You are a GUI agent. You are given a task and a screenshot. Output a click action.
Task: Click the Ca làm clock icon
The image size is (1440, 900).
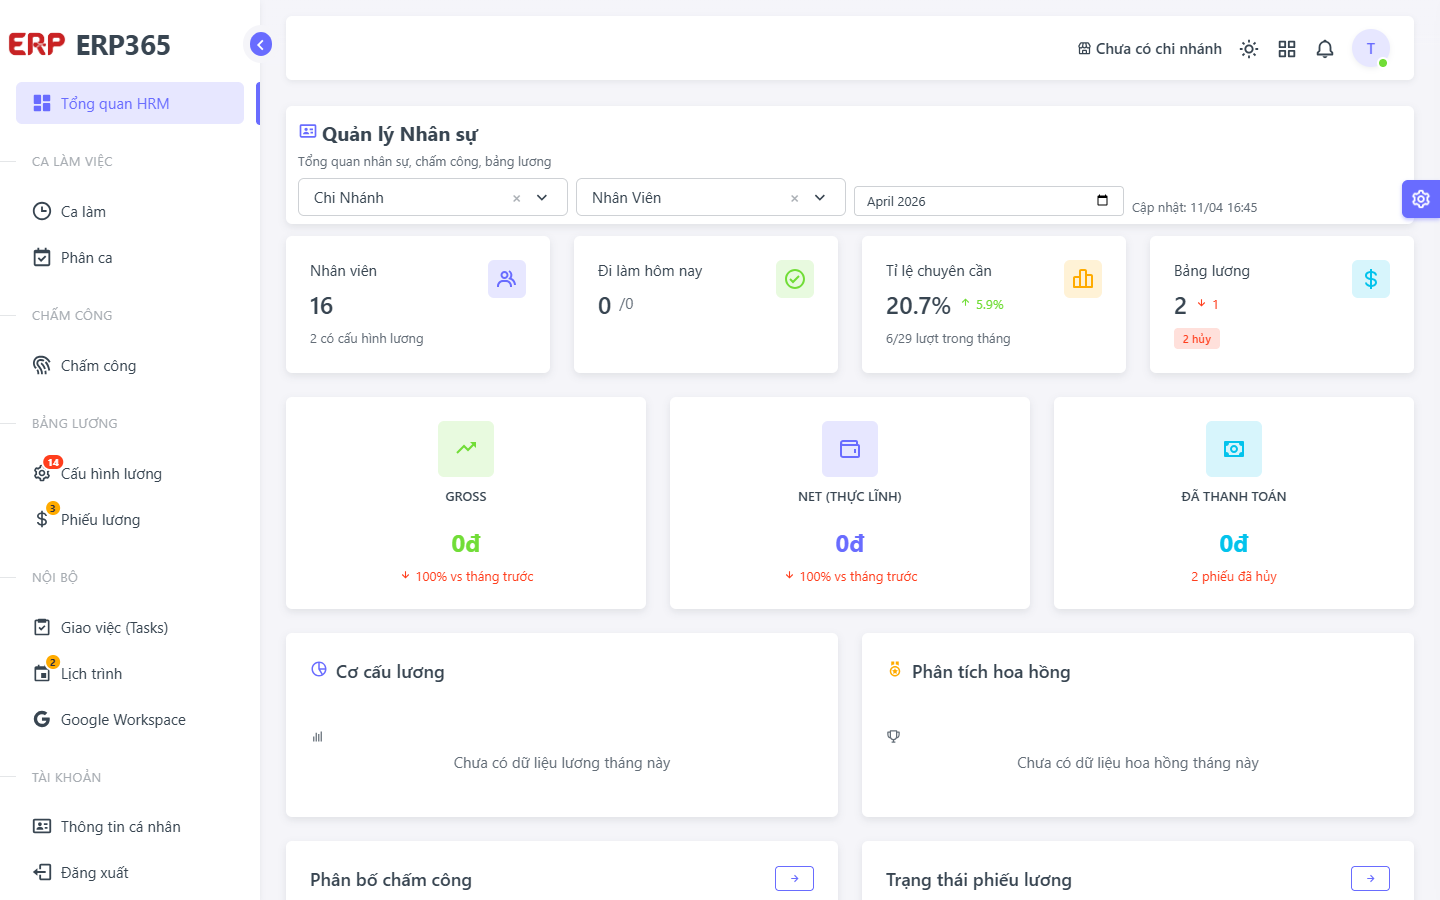coord(42,211)
